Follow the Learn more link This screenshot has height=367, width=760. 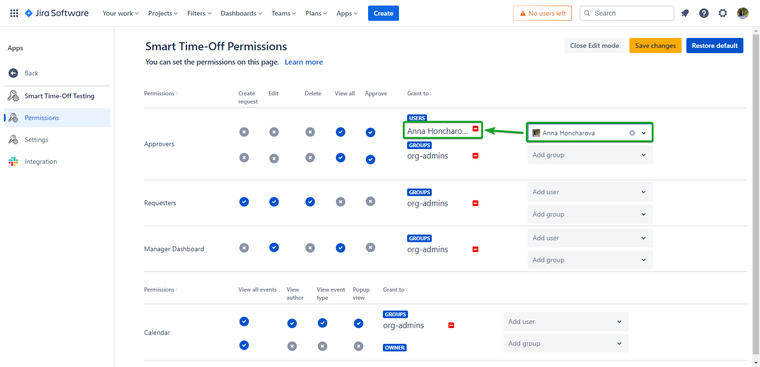click(x=304, y=62)
